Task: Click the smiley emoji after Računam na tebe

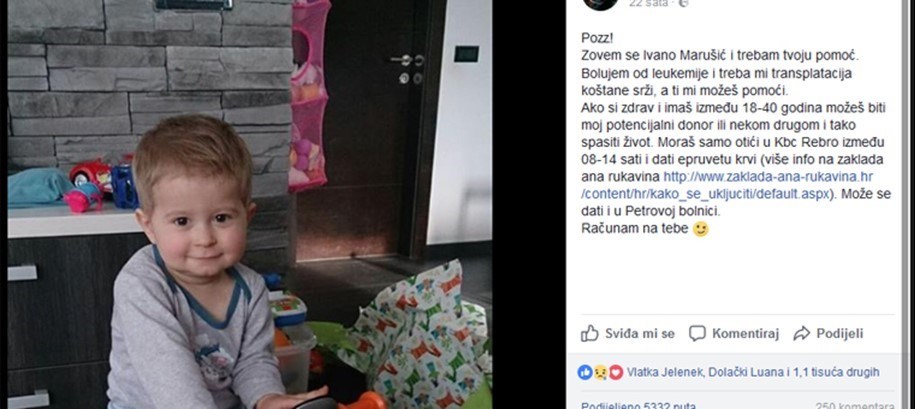Action: click(x=700, y=229)
